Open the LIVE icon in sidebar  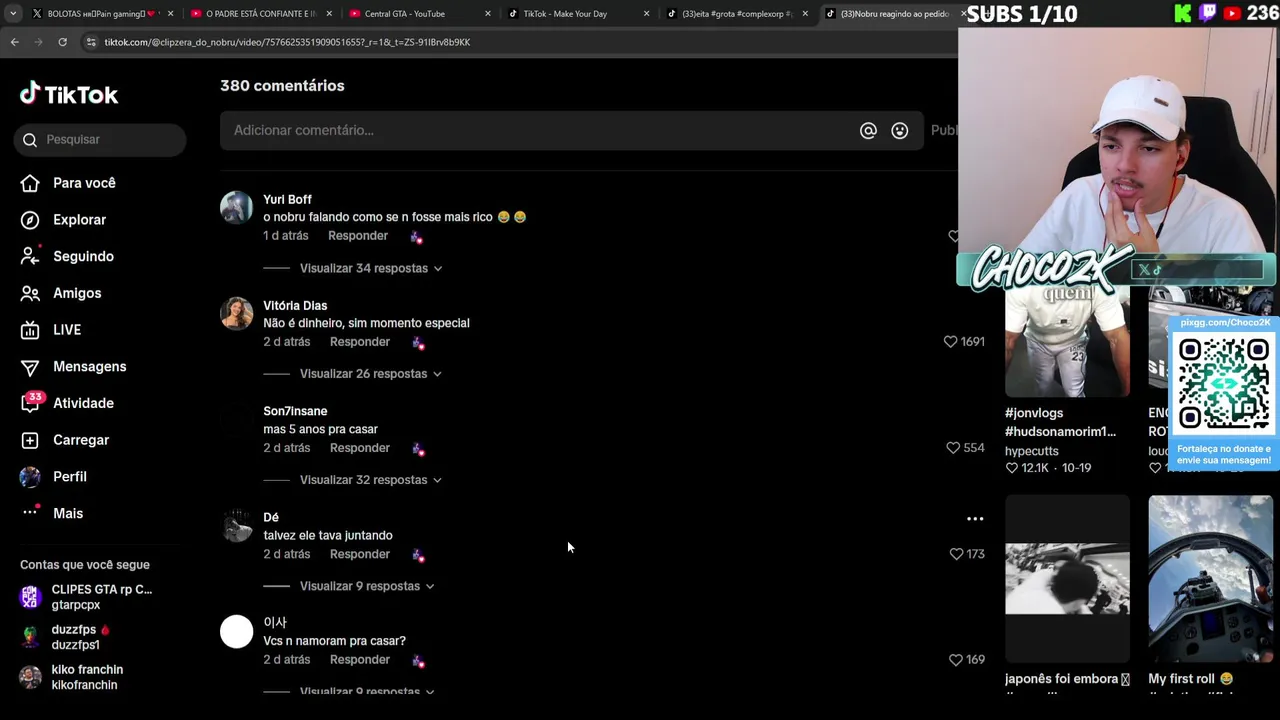point(30,330)
